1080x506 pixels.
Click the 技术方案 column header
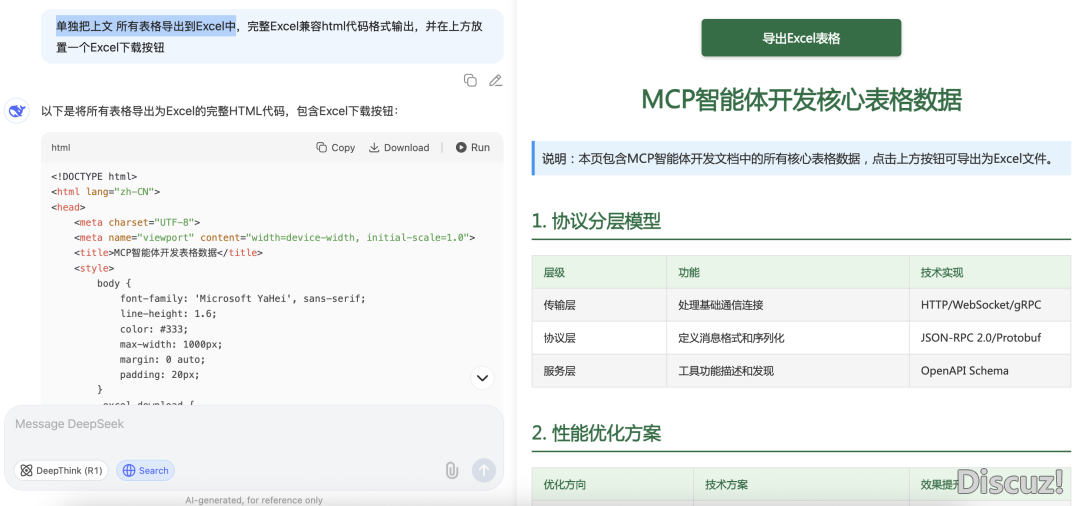click(x=802, y=484)
